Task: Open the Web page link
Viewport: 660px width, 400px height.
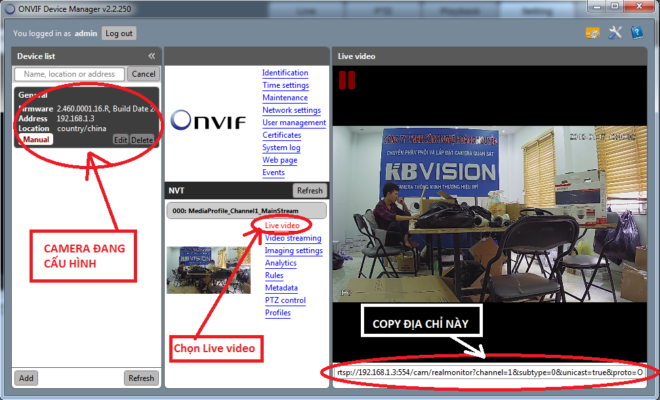Action: point(279,160)
